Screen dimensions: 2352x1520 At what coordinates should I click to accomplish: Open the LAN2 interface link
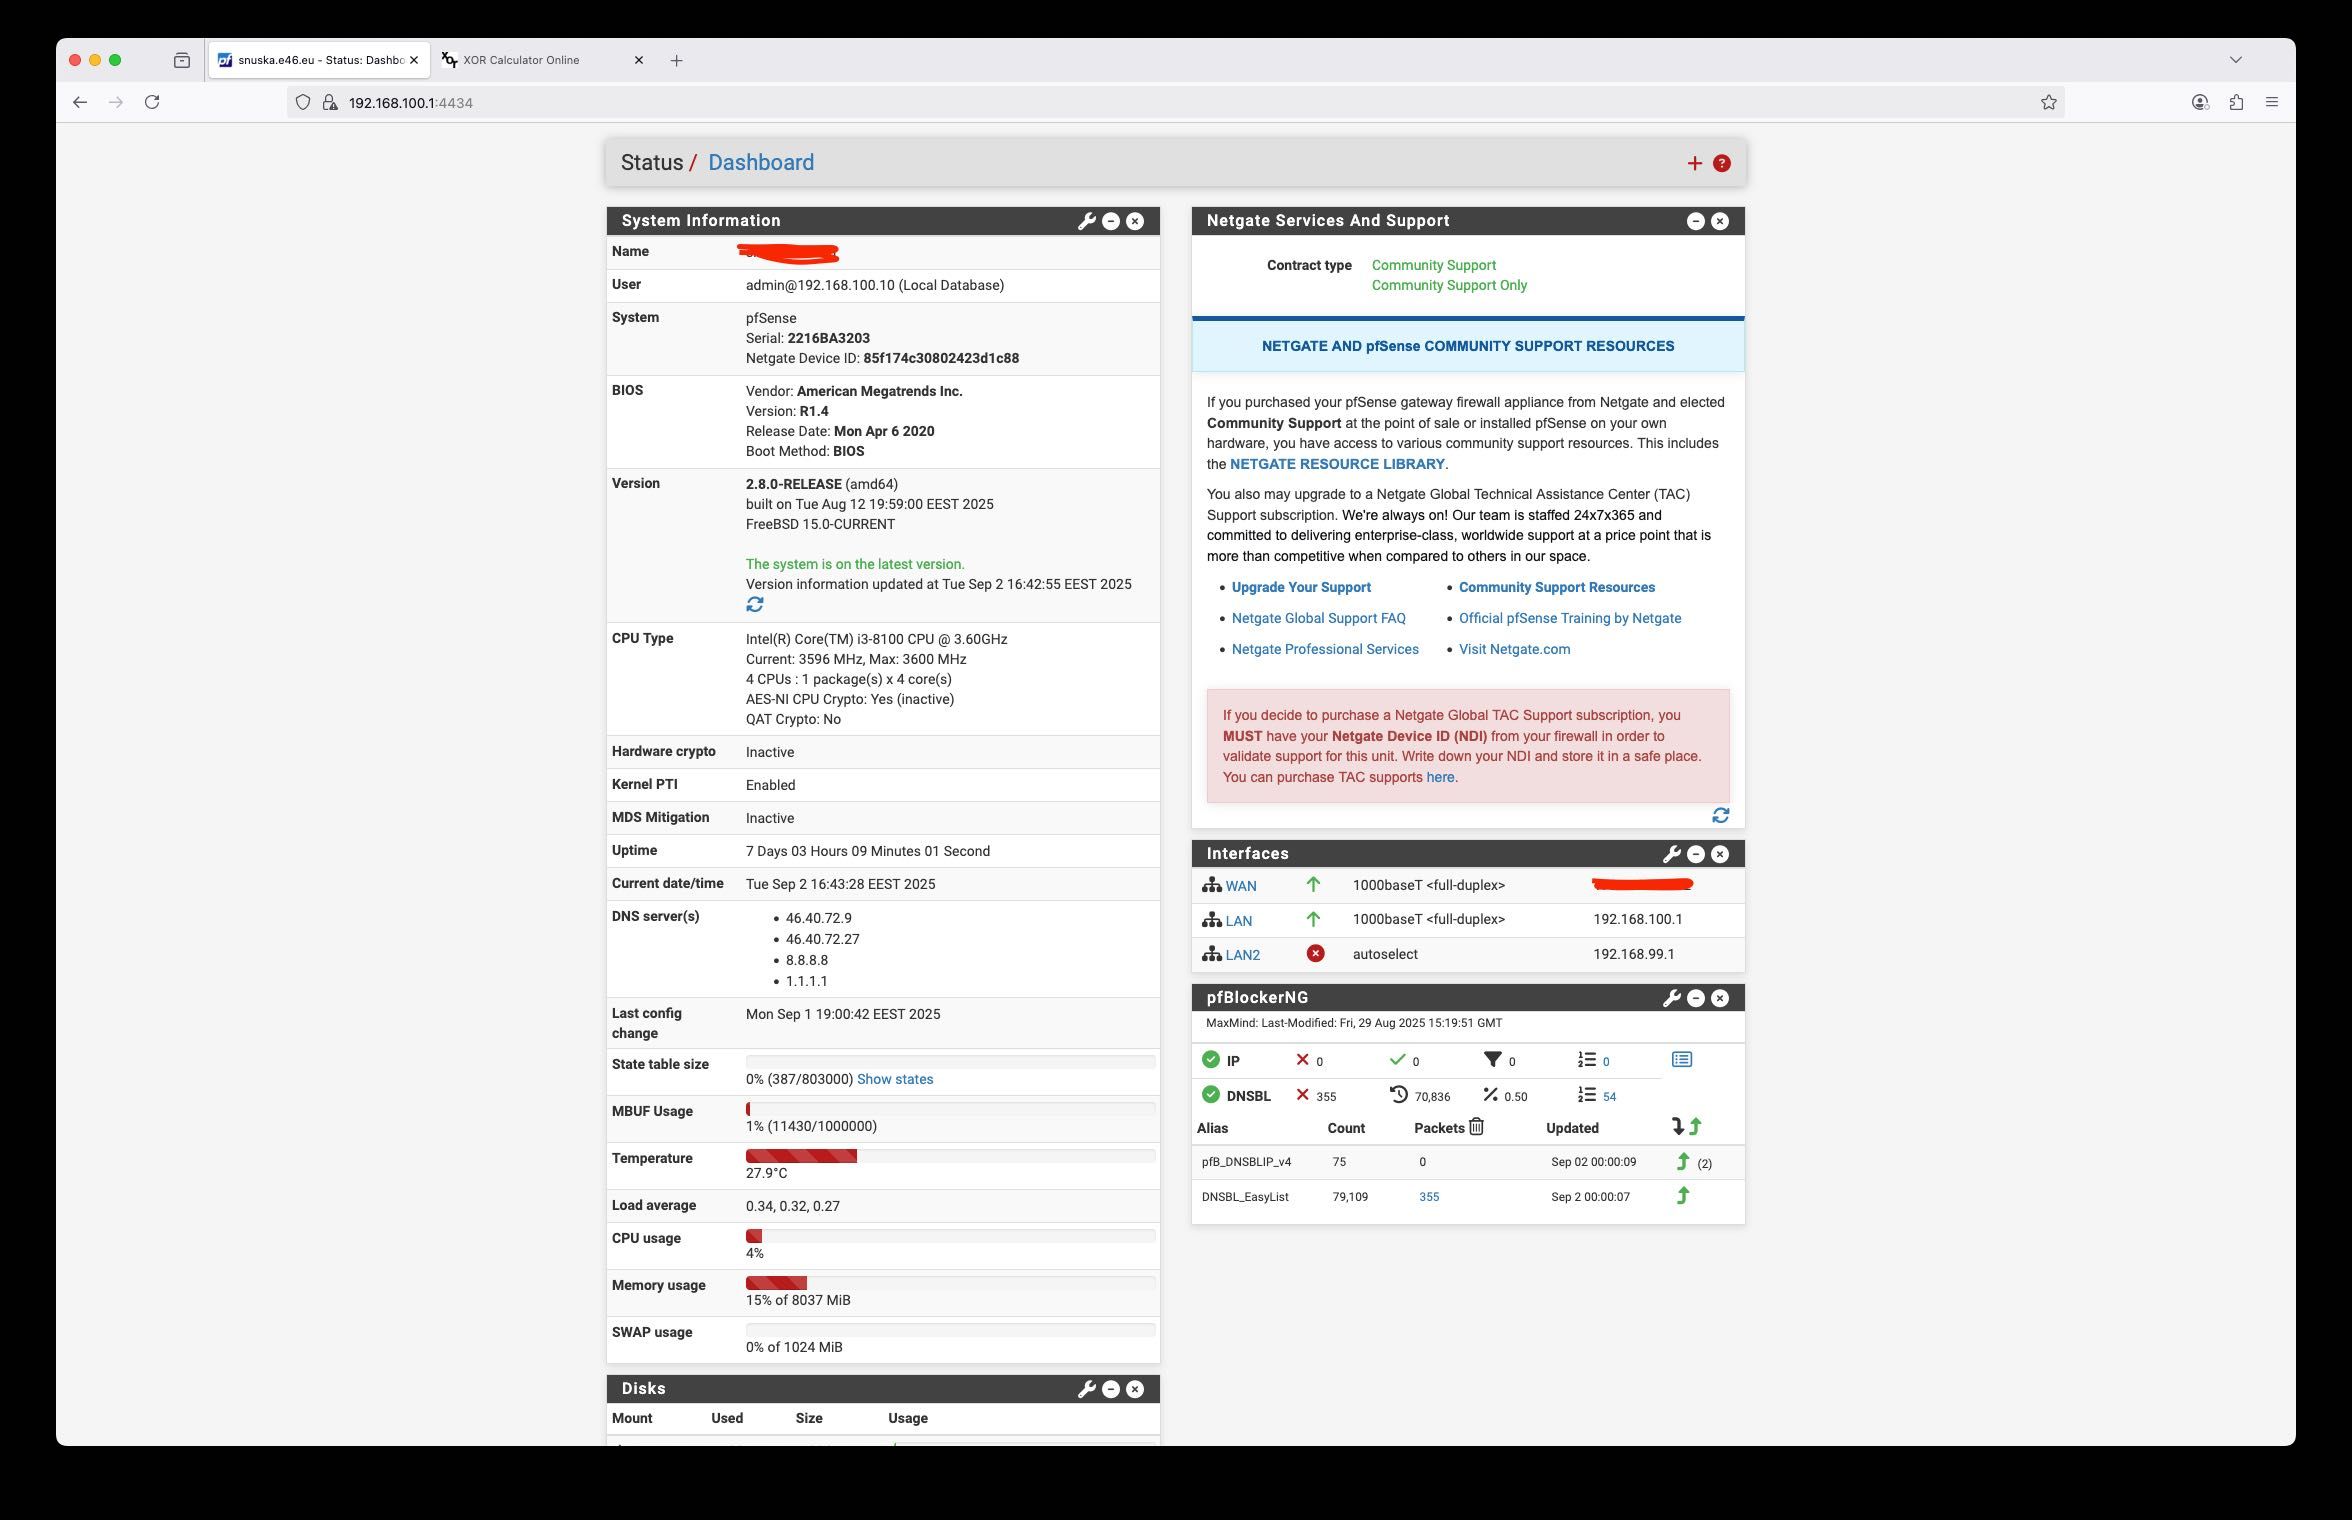point(1243,955)
